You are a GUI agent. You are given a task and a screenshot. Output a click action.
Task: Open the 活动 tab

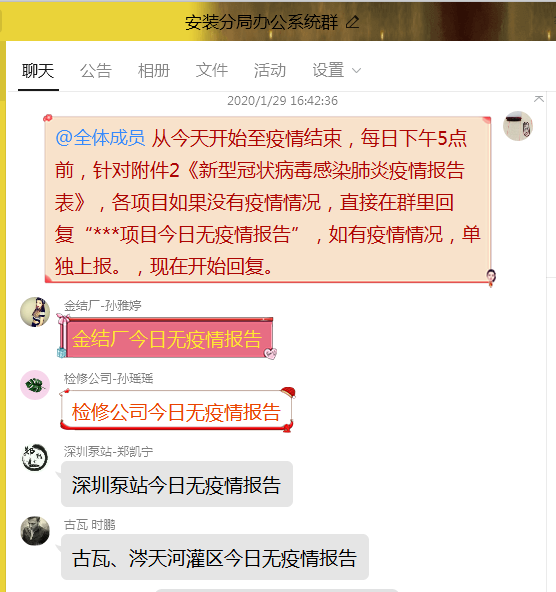(270, 71)
